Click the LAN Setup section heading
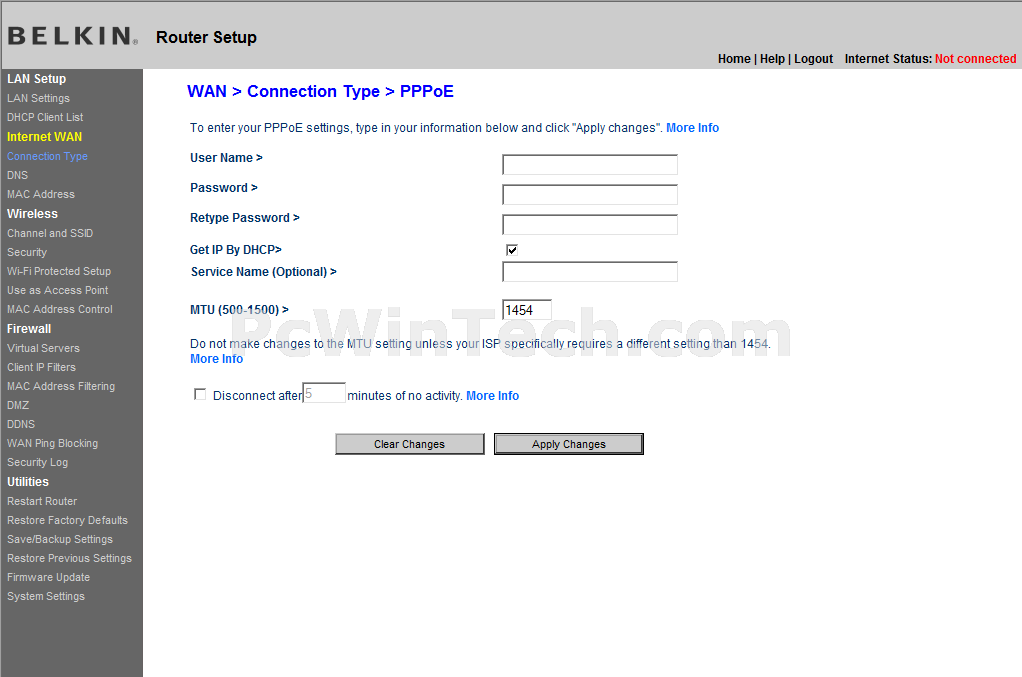Viewport: 1022px width, 677px height. [x=36, y=79]
